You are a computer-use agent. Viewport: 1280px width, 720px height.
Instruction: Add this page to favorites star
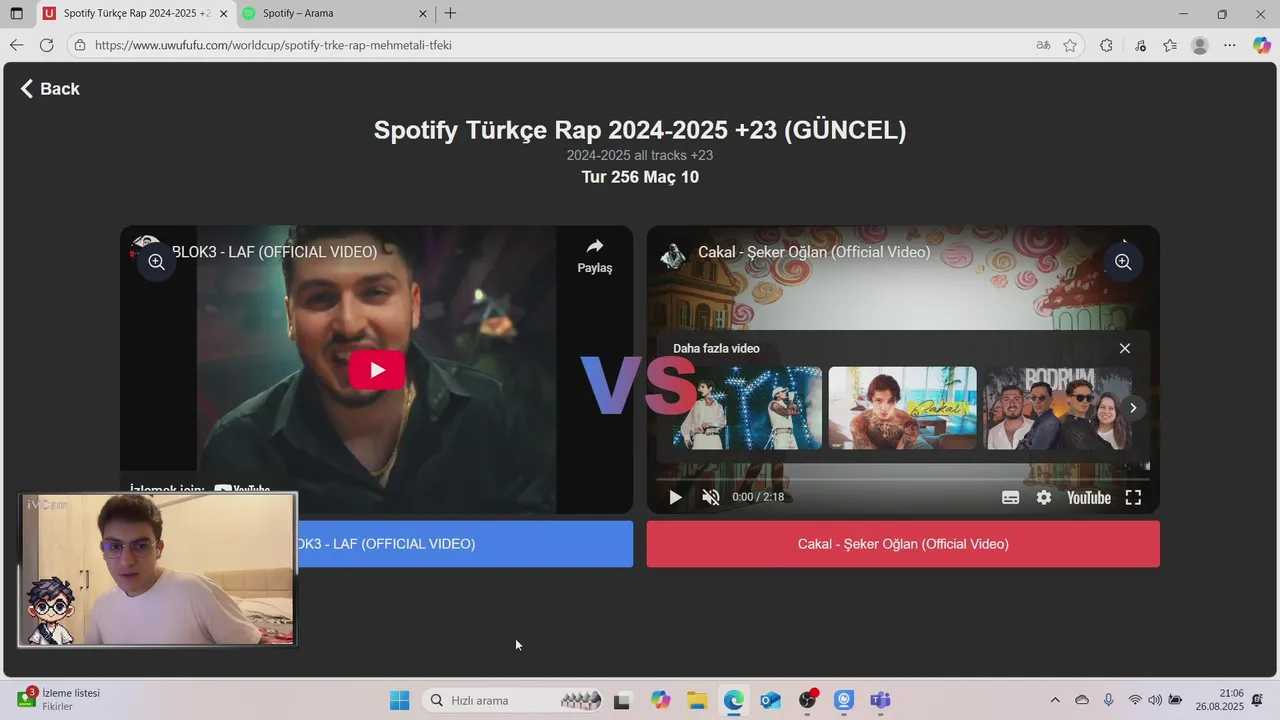(1070, 45)
